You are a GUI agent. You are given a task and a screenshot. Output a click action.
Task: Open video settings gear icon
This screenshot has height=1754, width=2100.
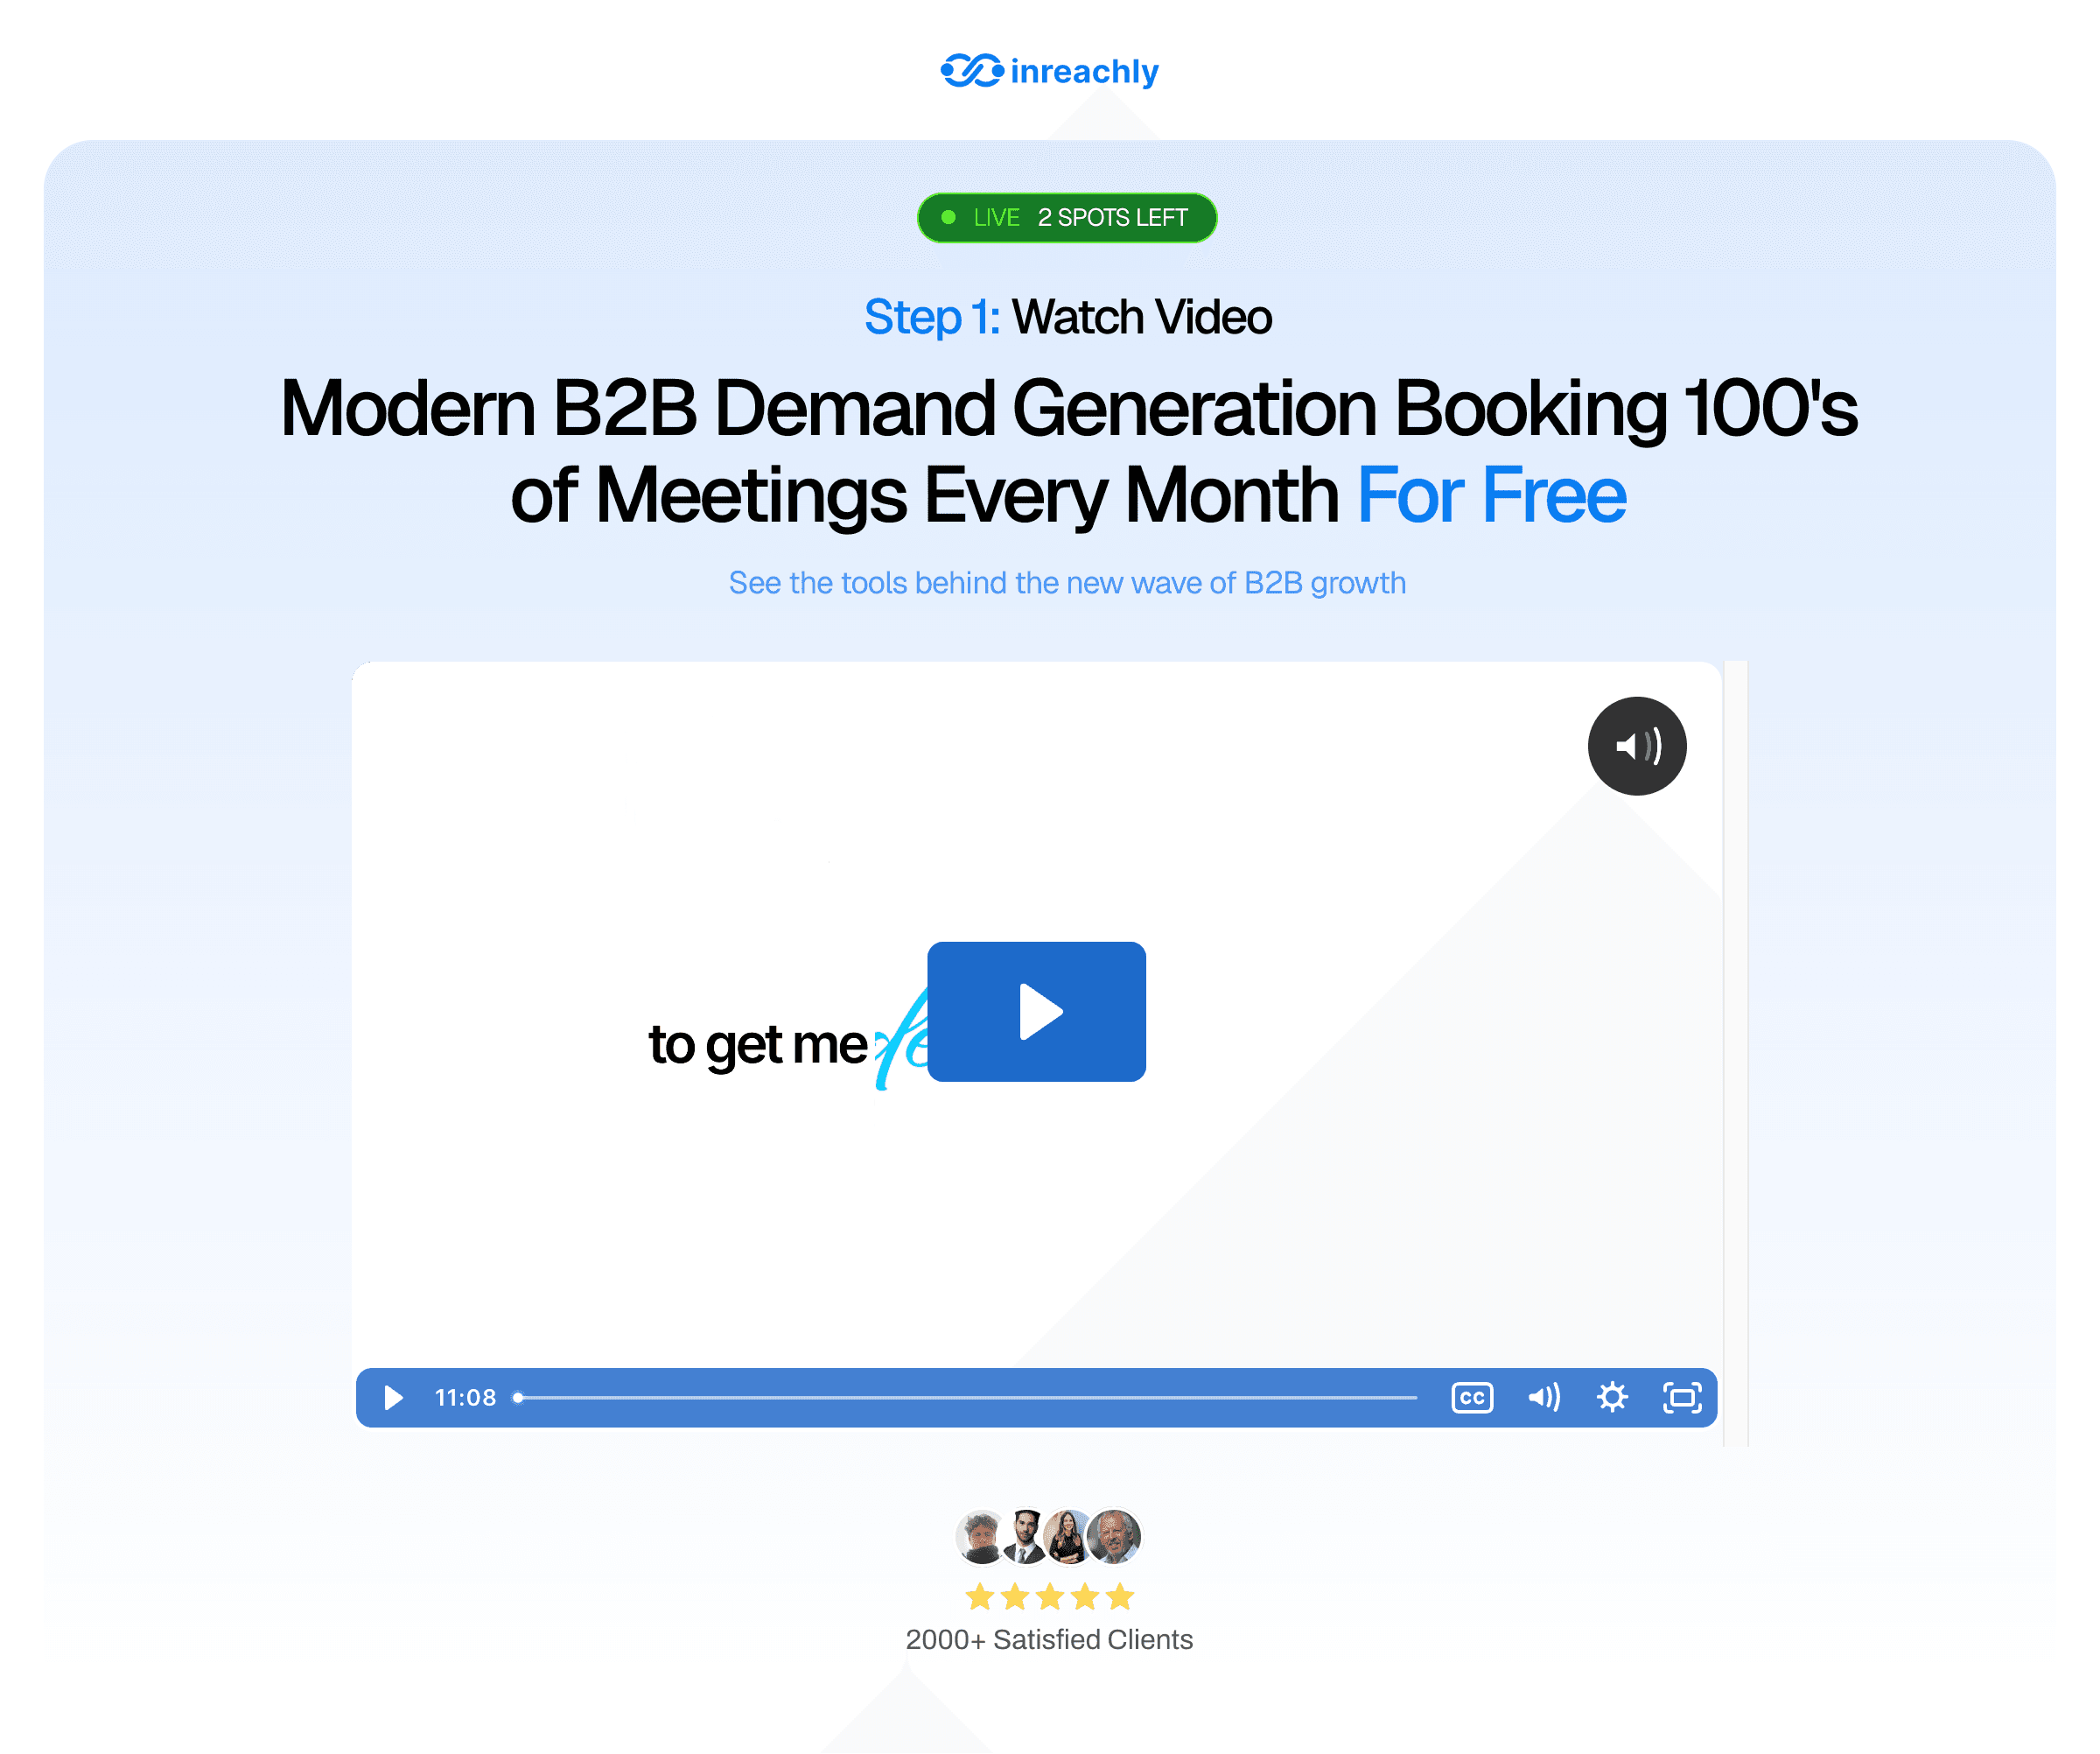(1612, 1397)
